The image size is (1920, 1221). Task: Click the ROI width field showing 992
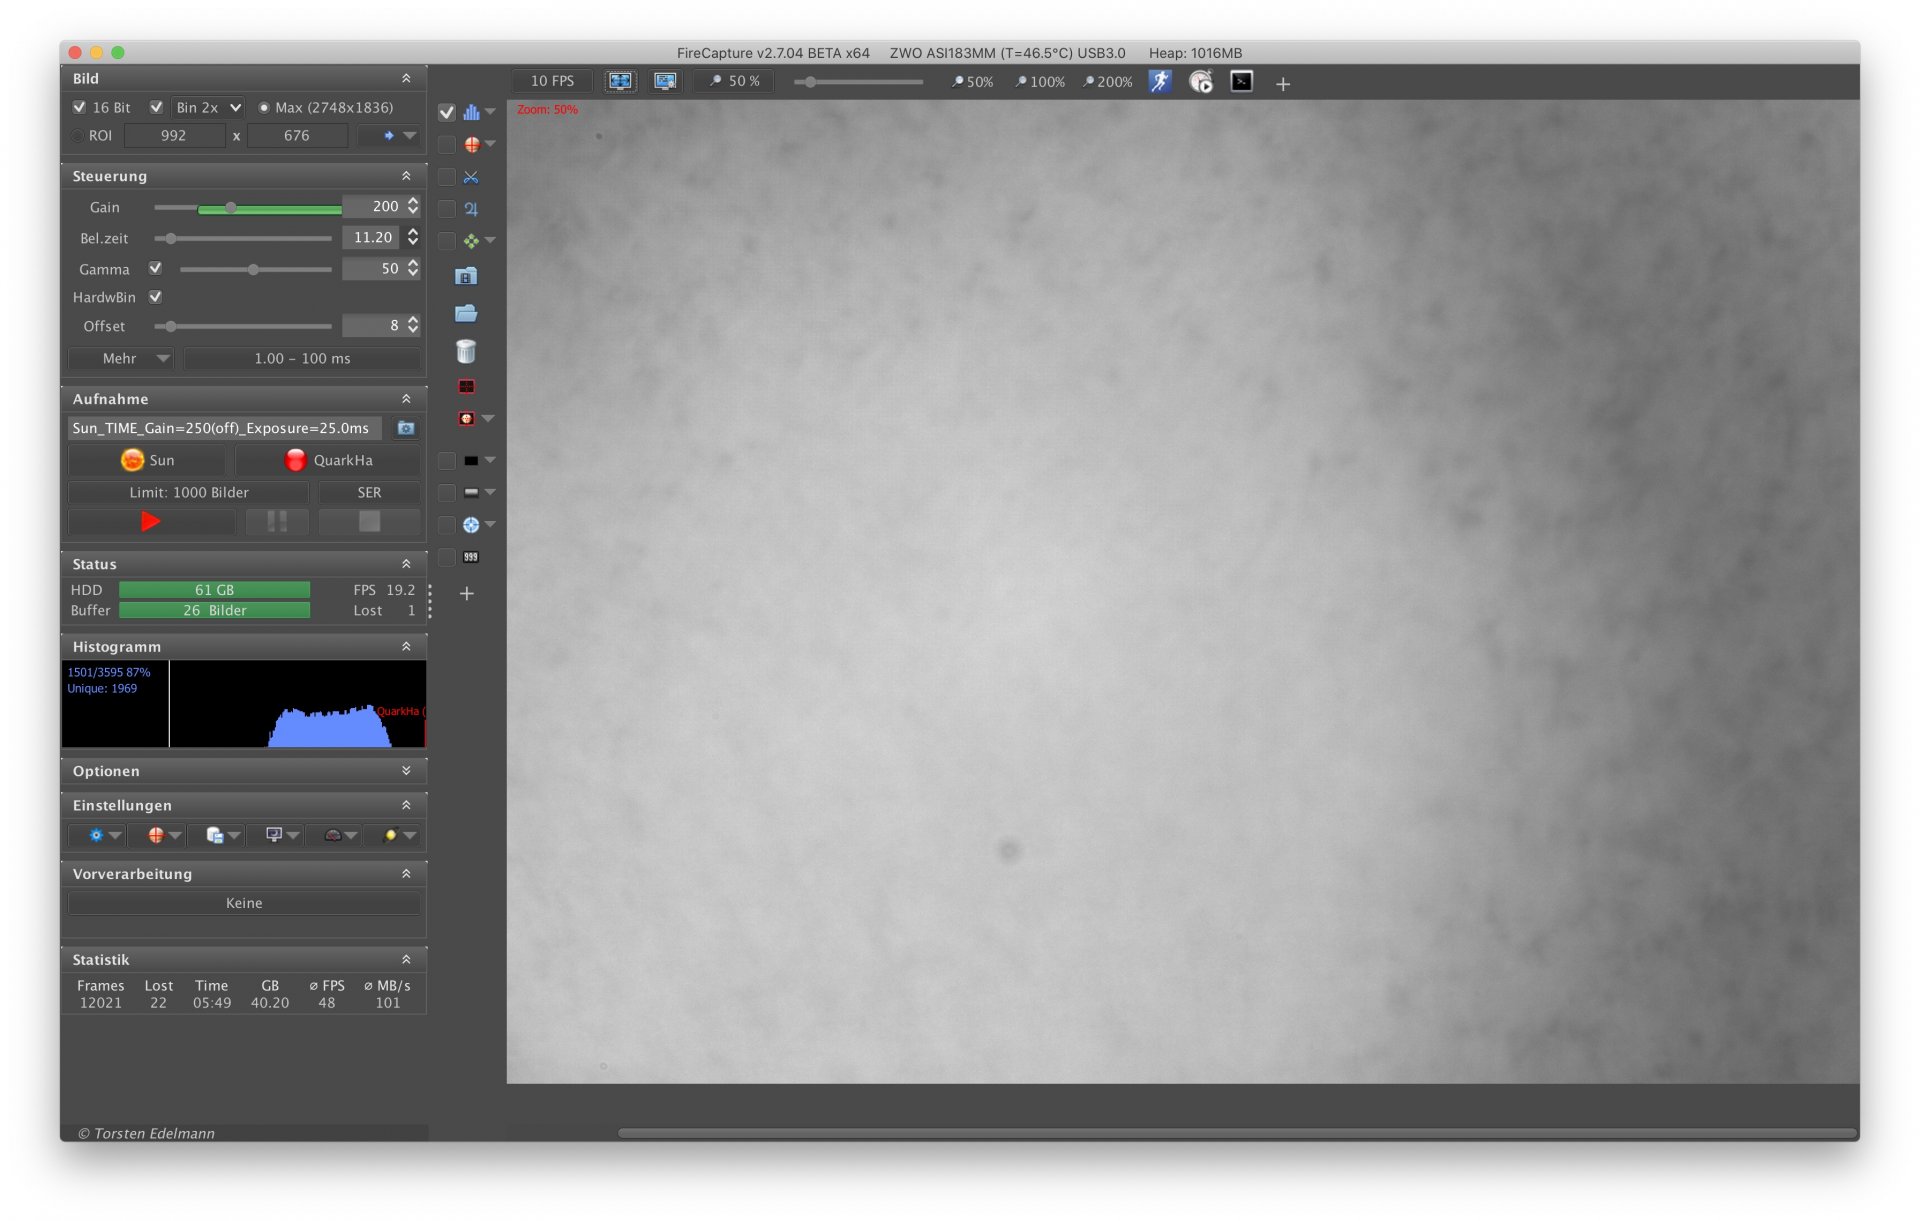(174, 136)
